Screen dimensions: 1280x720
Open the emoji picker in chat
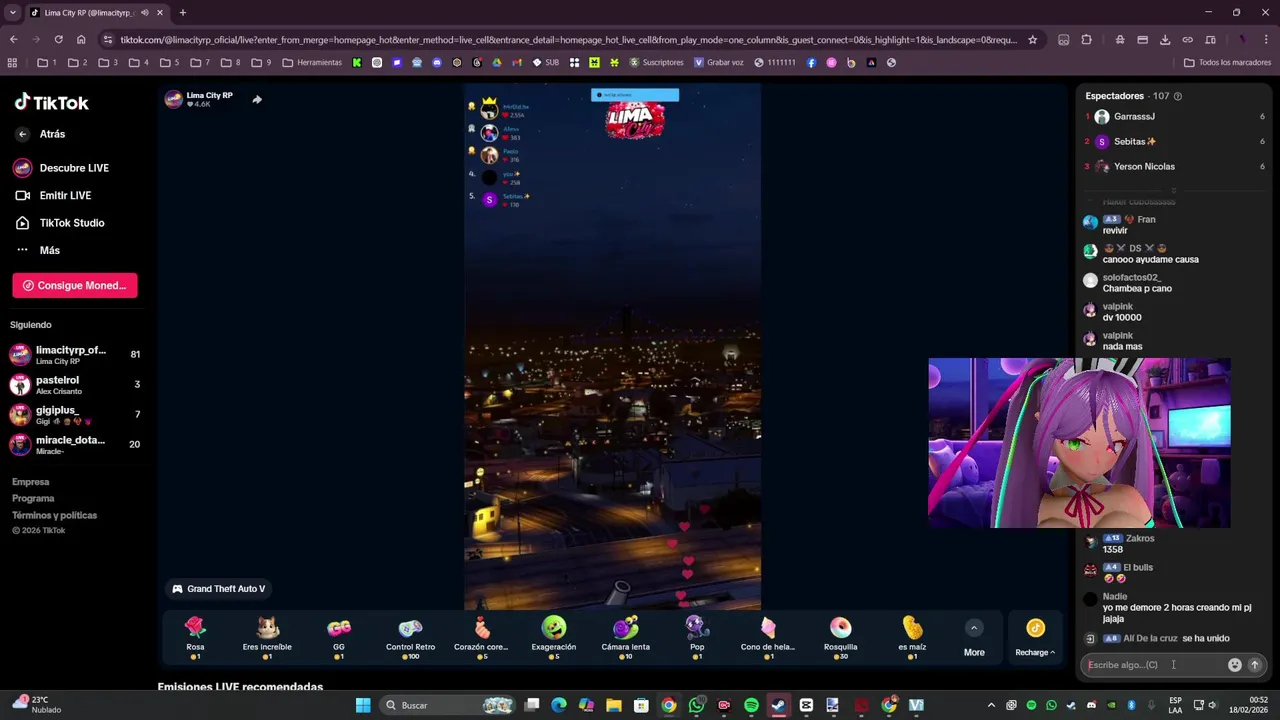coord(1234,665)
